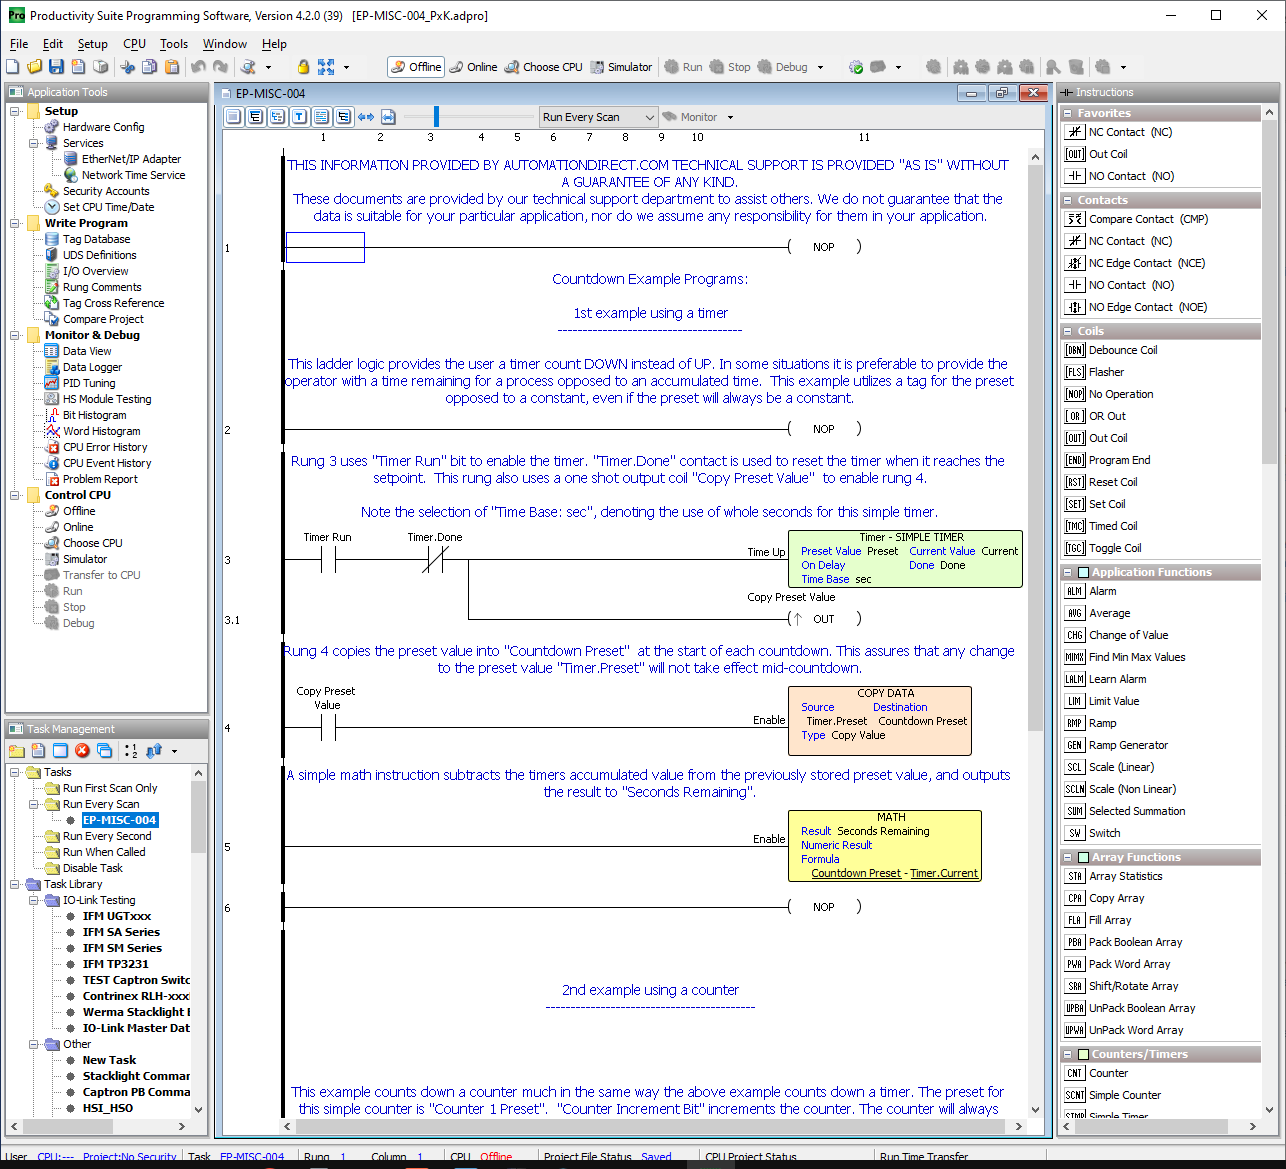Open the SIMPLE TIMER instruction box on rung 3
The width and height of the screenshot is (1286, 1169).
pos(903,558)
